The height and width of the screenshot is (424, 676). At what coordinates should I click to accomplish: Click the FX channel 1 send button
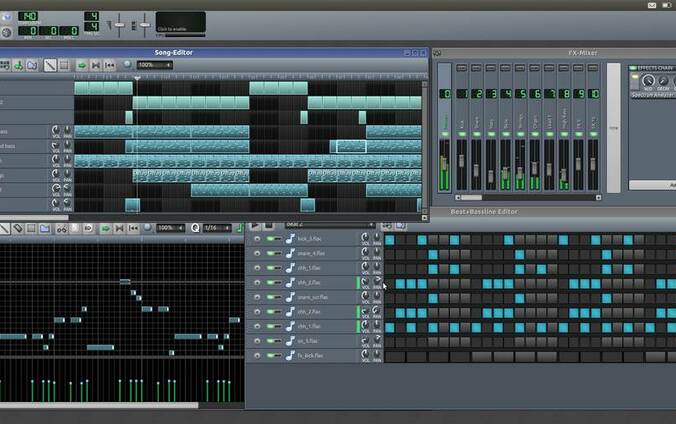click(462, 68)
